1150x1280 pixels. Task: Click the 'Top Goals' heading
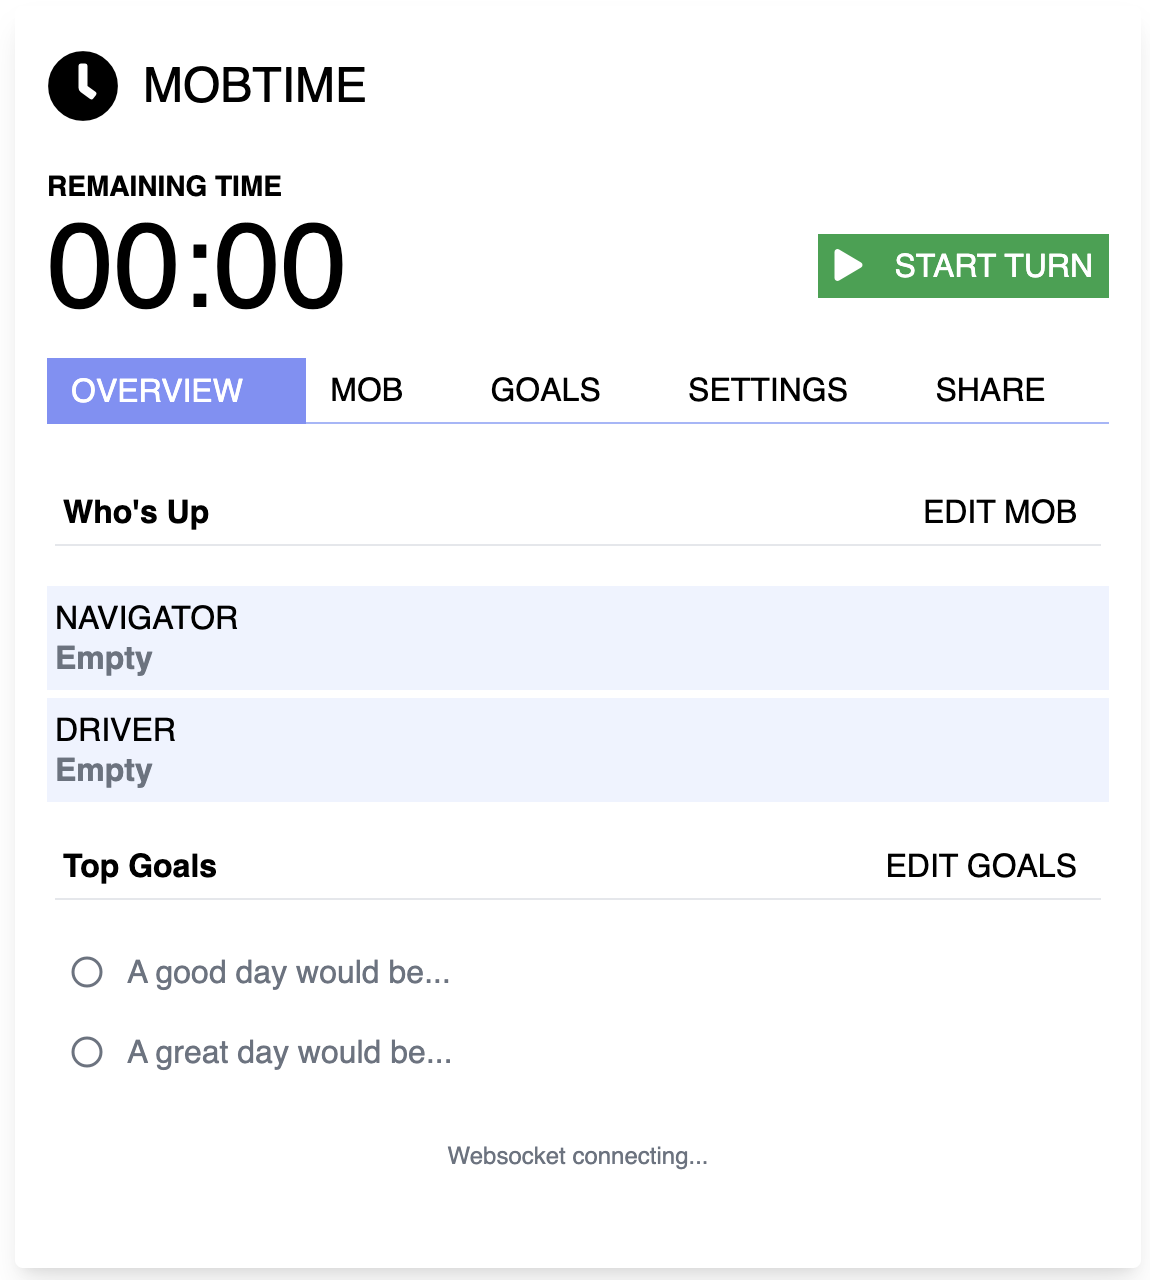[x=140, y=866]
